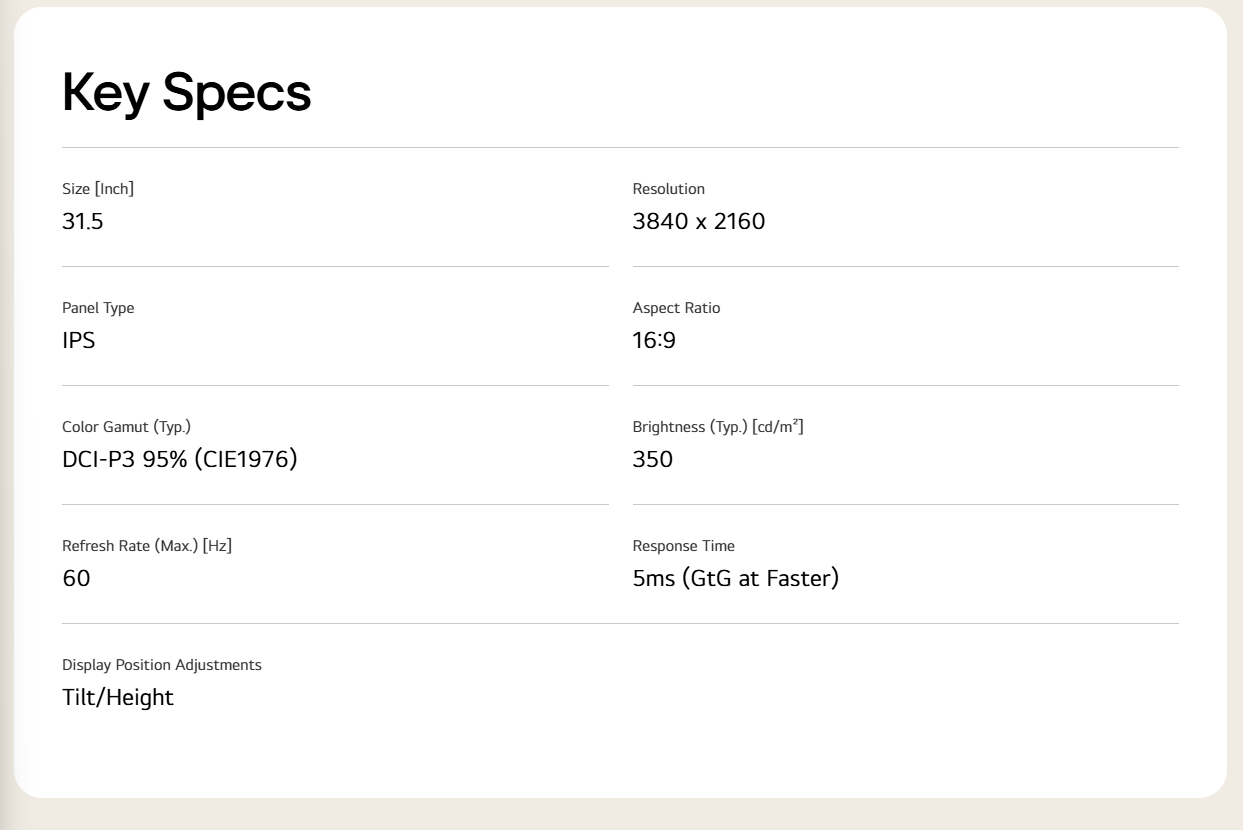Click the Display Position Adjustments label
The width and height of the screenshot is (1243, 830).
pyautogui.click(x=162, y=665)
